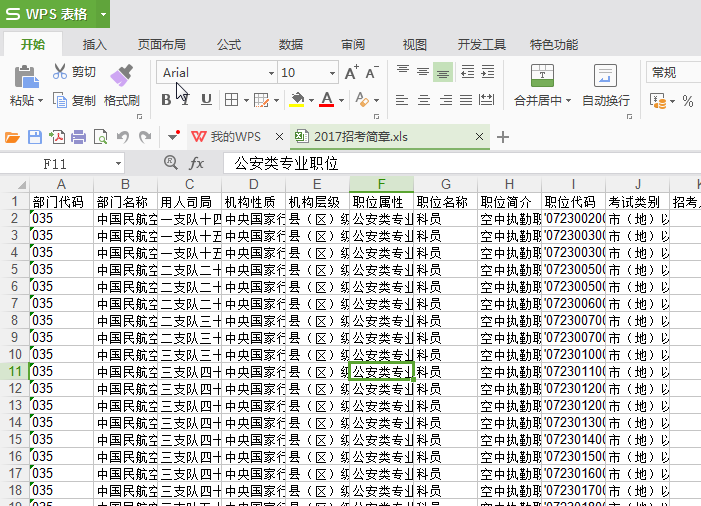Expand borders dropdown arrow
This screenshot has width=701, height=506.
[246, 100]
